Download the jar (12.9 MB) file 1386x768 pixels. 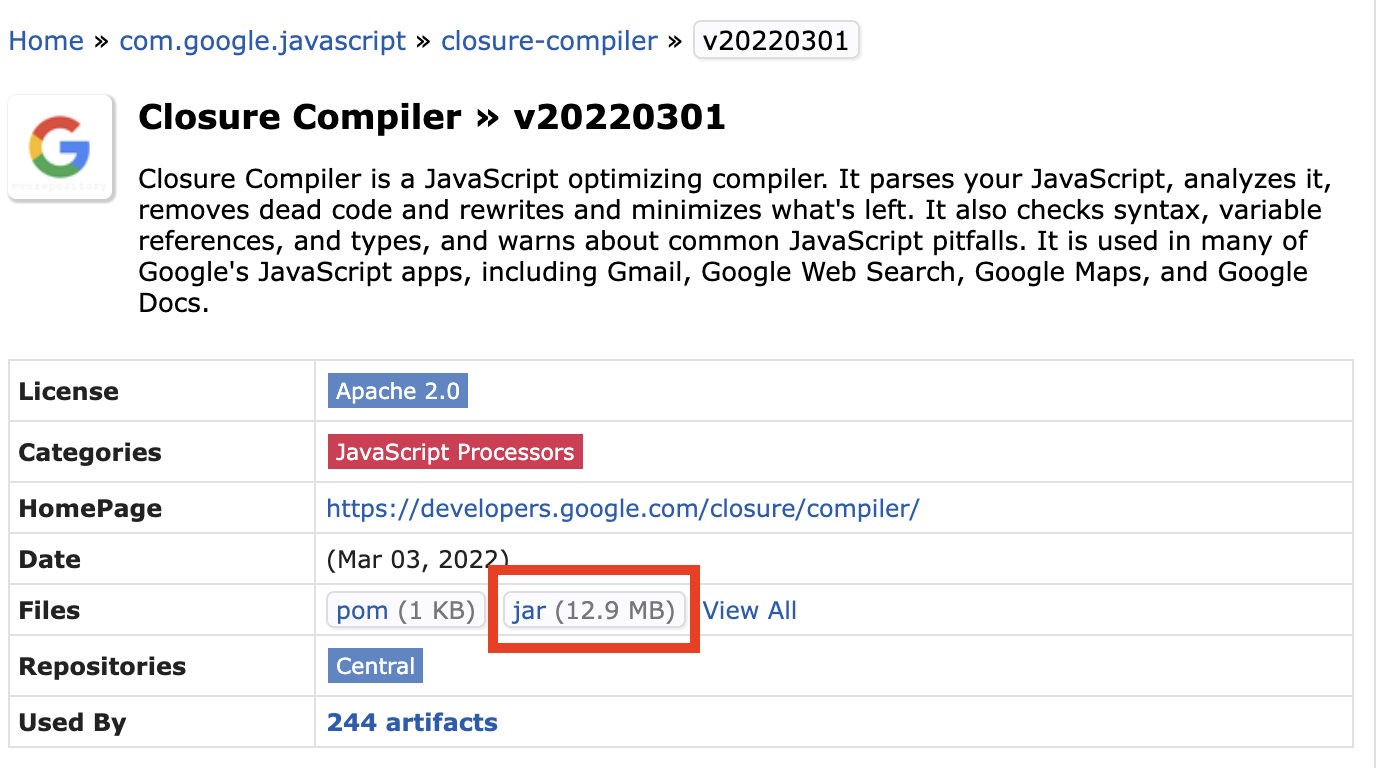point(594,610)
